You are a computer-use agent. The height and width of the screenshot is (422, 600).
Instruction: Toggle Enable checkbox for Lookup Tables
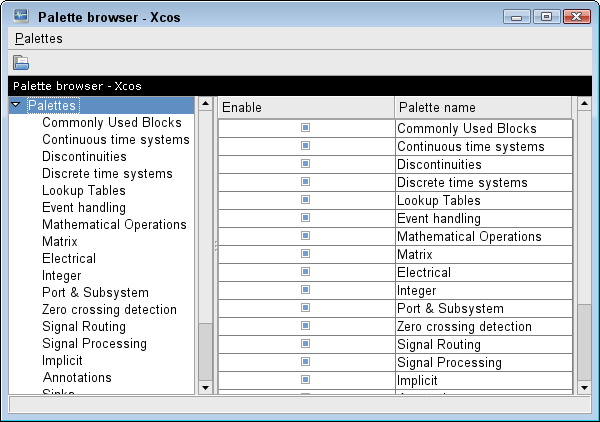(x=306, y=200)
